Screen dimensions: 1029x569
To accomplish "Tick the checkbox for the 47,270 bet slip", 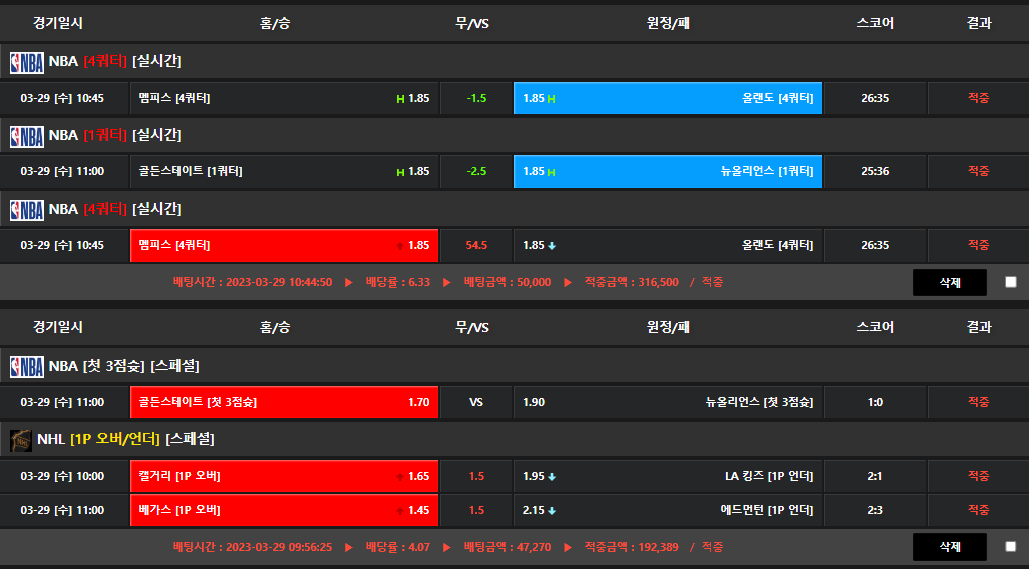I will click(1010, 547).
